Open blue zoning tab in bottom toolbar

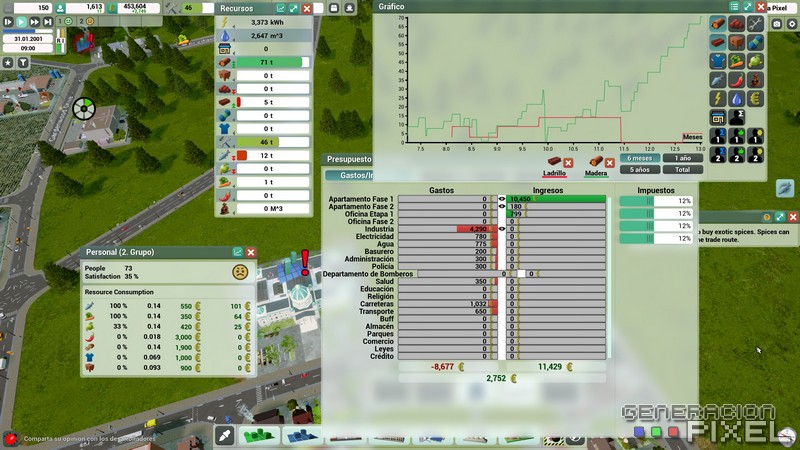[302, 436]
